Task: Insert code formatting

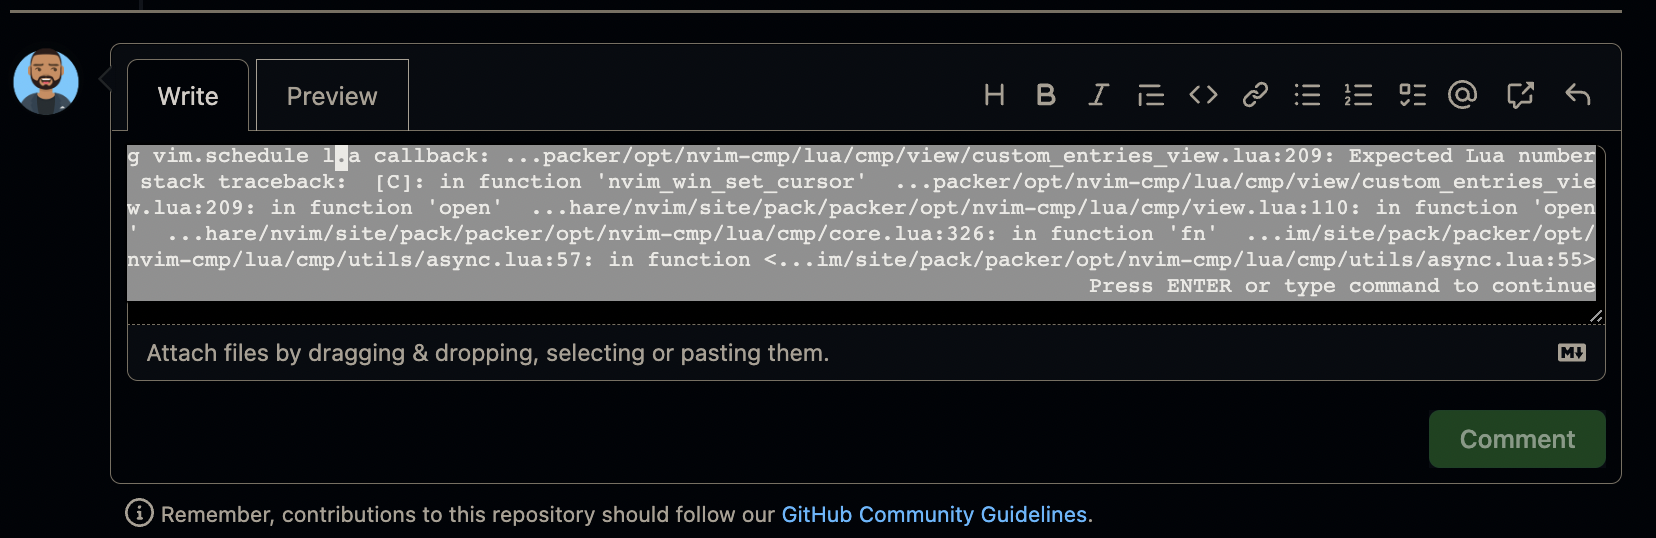Action: pyautogui.click(x=1203, y=95)
